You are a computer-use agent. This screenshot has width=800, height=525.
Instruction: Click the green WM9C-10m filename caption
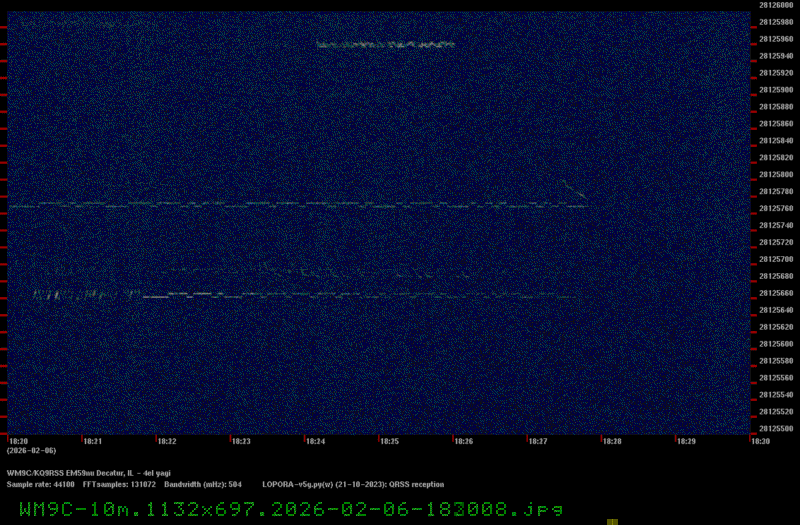coord(291,509)
